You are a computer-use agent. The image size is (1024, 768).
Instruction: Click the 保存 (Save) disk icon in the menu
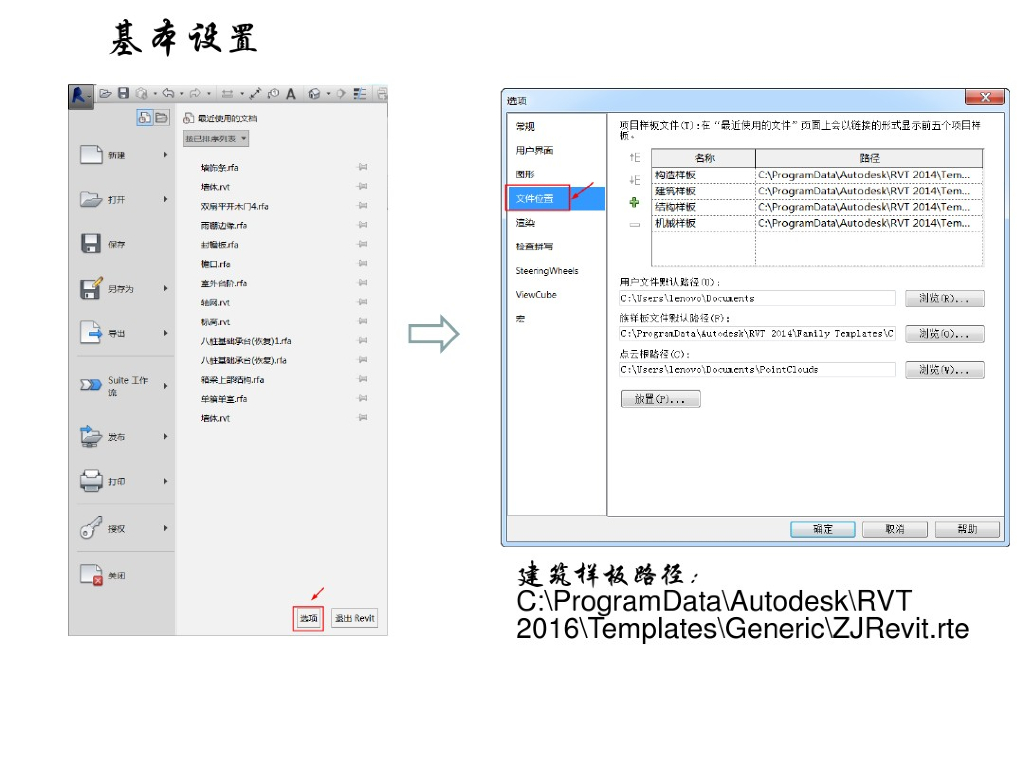point(91,243)
